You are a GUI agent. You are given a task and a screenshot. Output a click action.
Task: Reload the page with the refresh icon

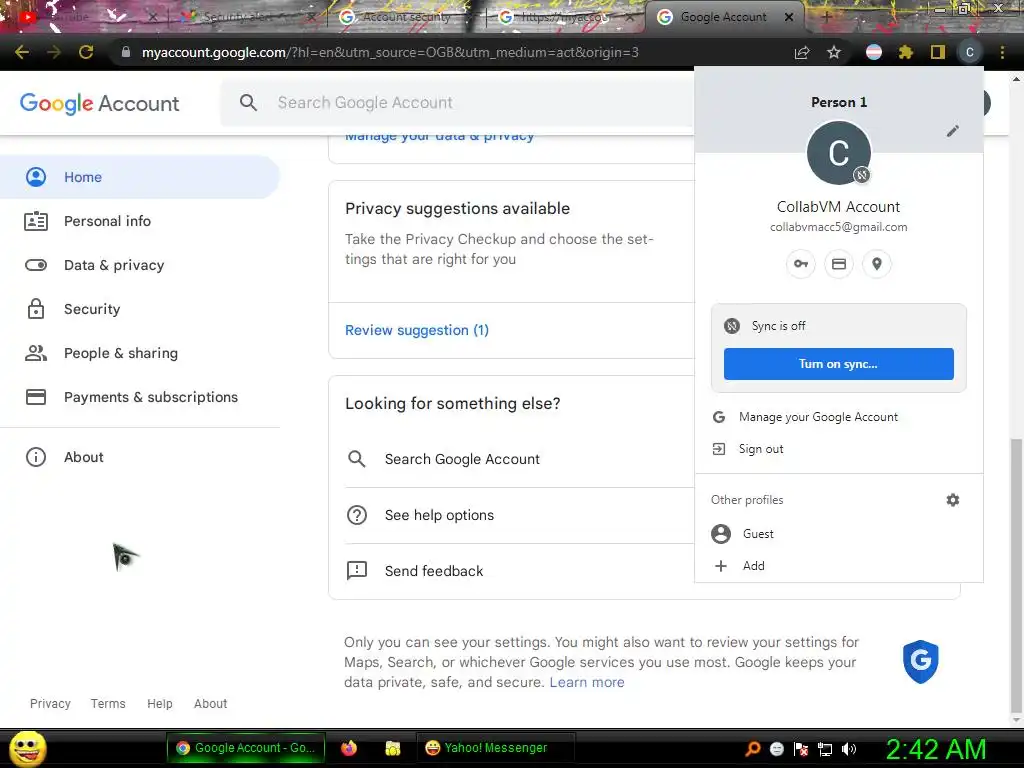click(86, 52)
